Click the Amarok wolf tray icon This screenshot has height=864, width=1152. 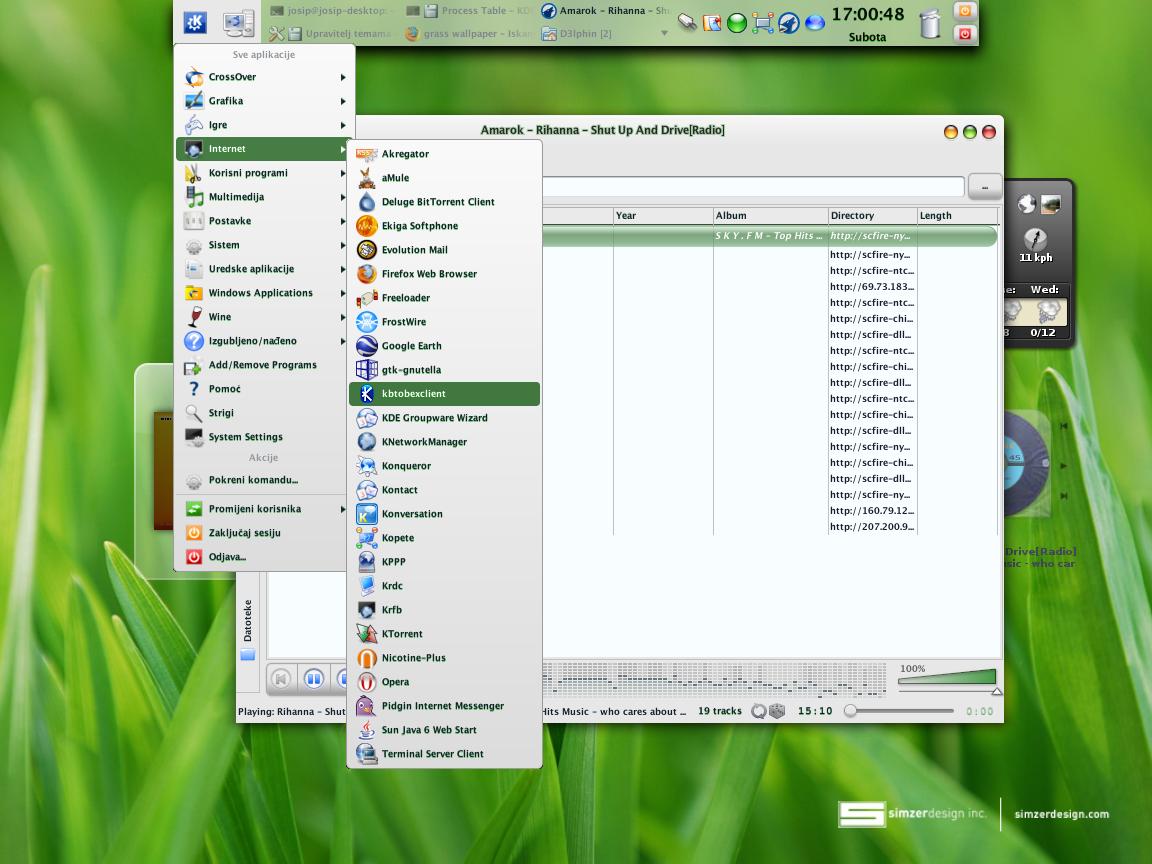(788, 24)
